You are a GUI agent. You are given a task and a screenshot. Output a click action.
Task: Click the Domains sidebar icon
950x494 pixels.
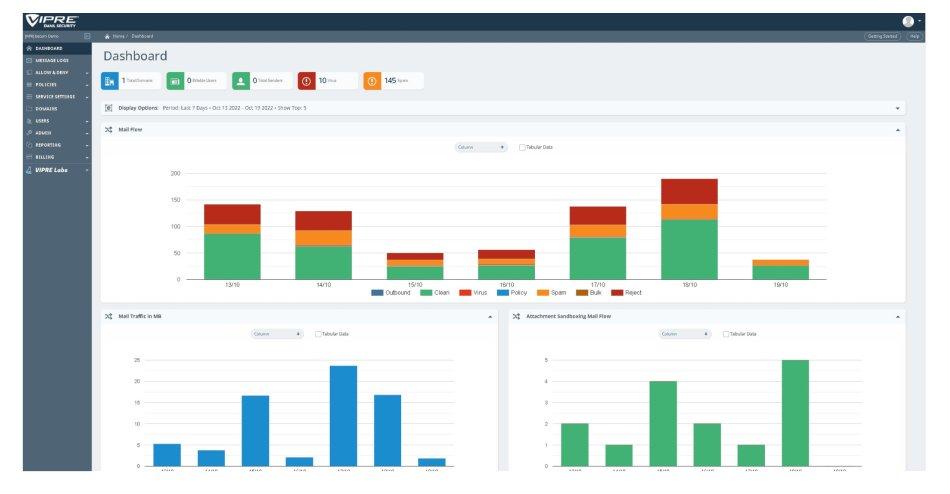[x=28, y=108]
